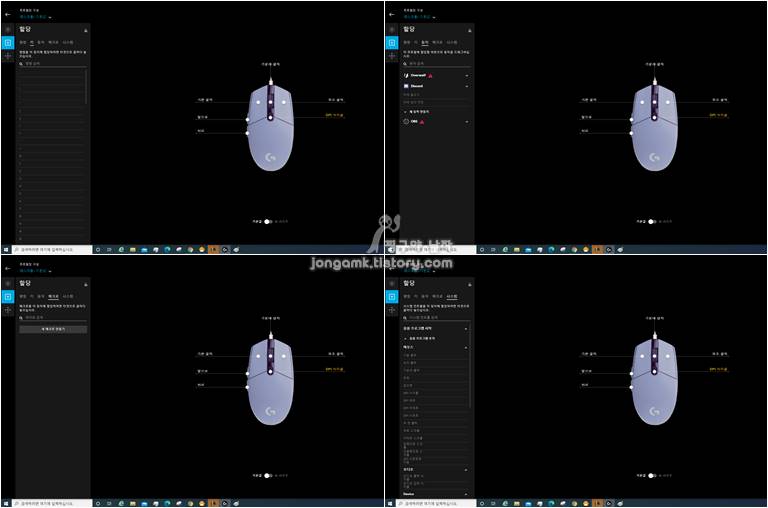768x508 pixels.
Task: Open Sensitivity DPI icon in the Actions-tab view
Action: [392, 56]
